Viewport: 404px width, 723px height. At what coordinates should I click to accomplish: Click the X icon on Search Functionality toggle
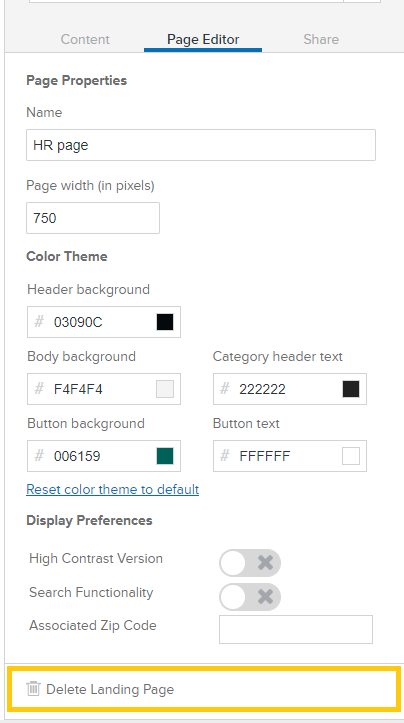tap(265, 597)
